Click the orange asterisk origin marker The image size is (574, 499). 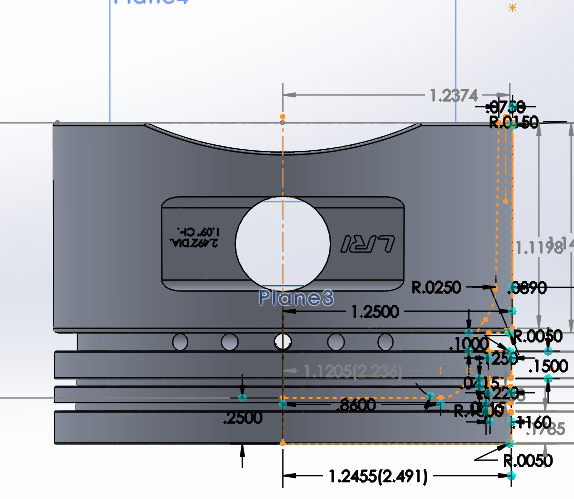(x=512, y=8)
